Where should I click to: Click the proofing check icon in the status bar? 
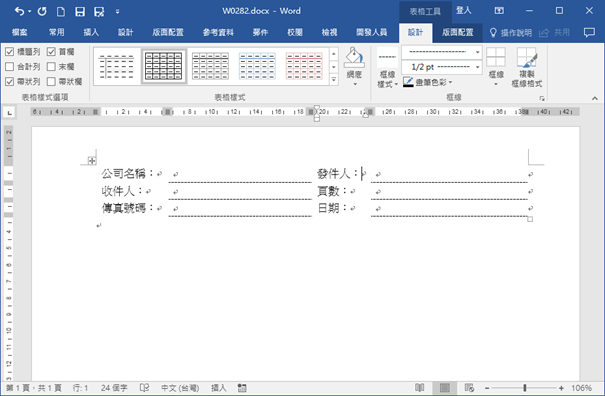[x=144, y=388]
